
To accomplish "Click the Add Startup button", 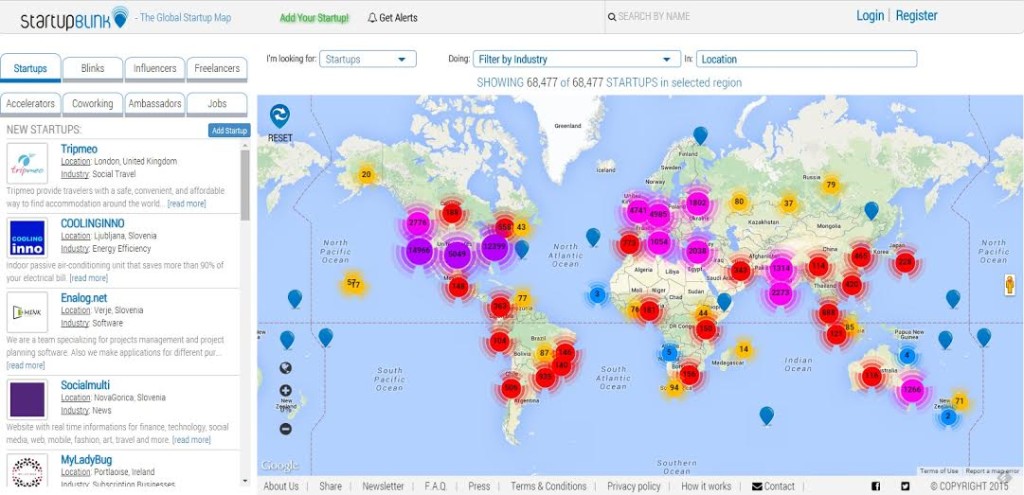I will tap(229, 131).
